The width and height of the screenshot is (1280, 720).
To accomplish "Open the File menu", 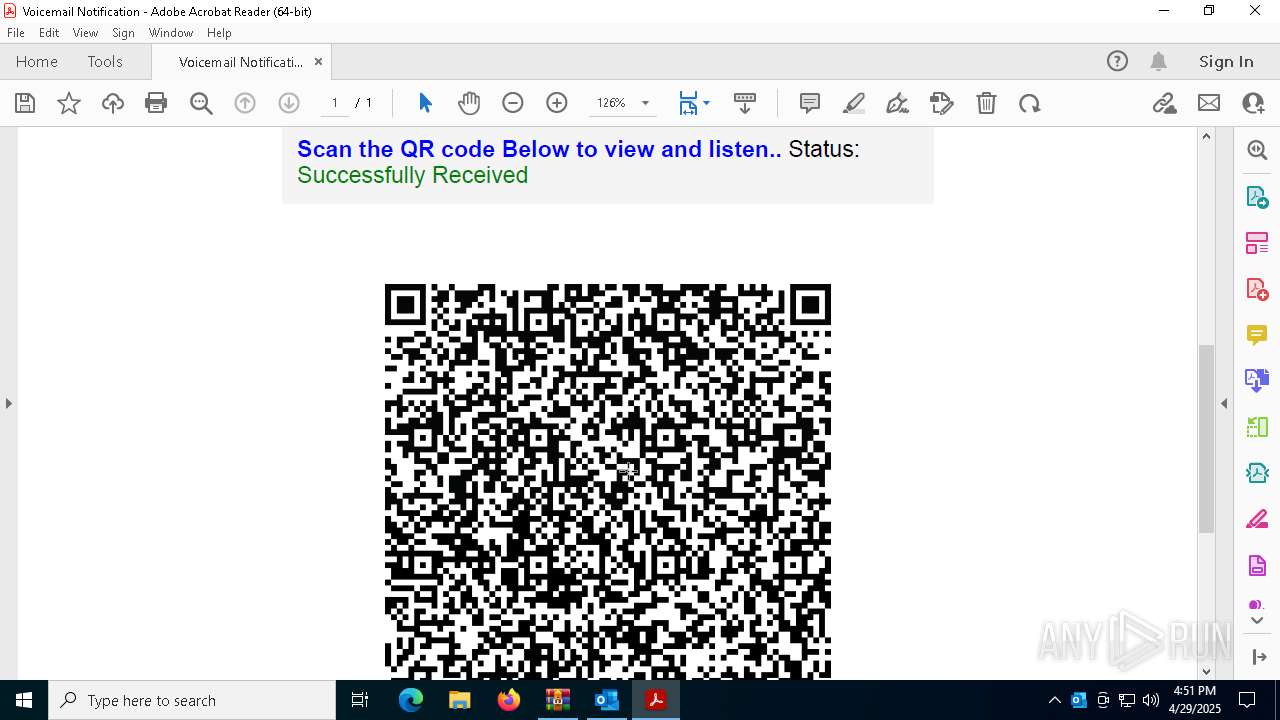I will [16, 33].
